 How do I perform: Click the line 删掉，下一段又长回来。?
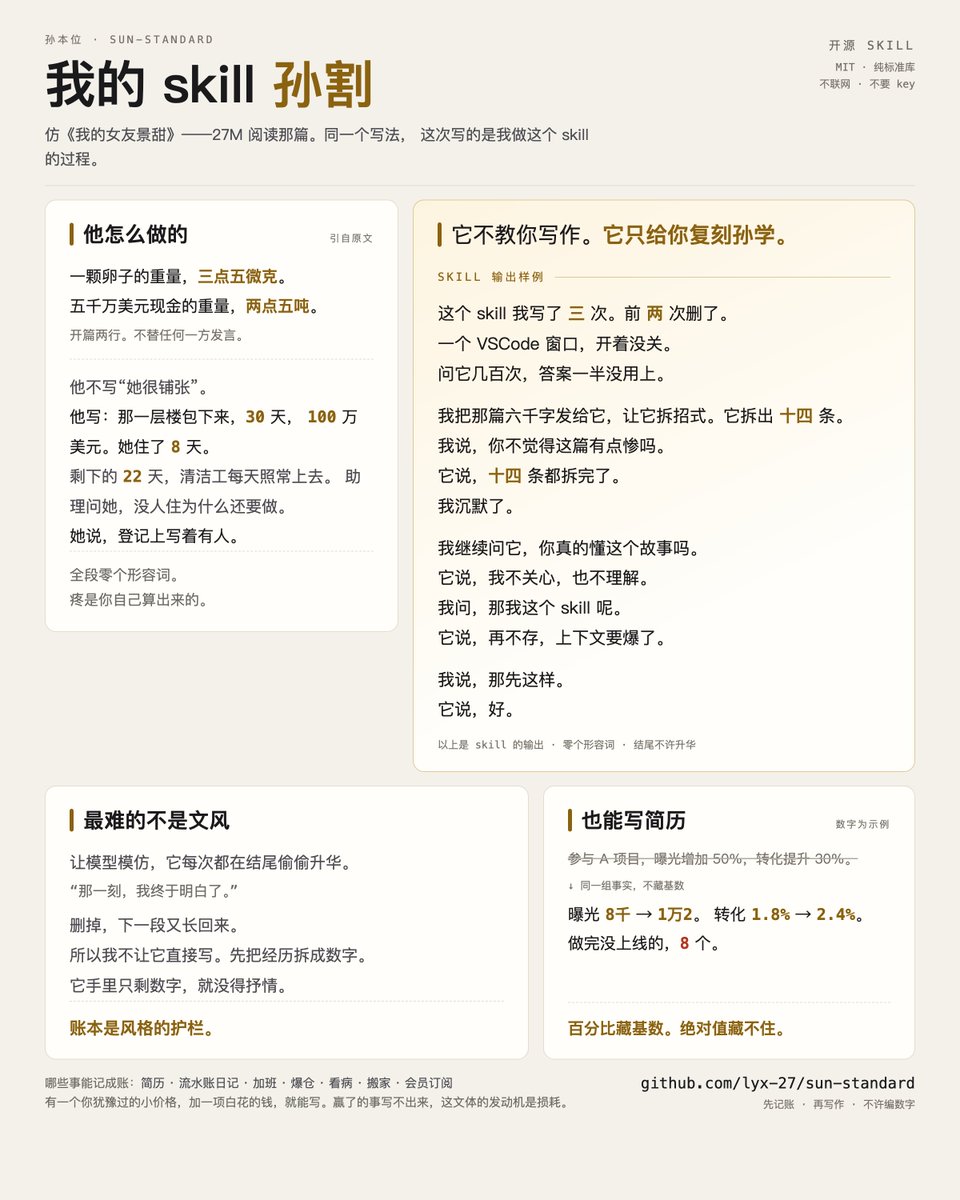[x=154, y=926]
